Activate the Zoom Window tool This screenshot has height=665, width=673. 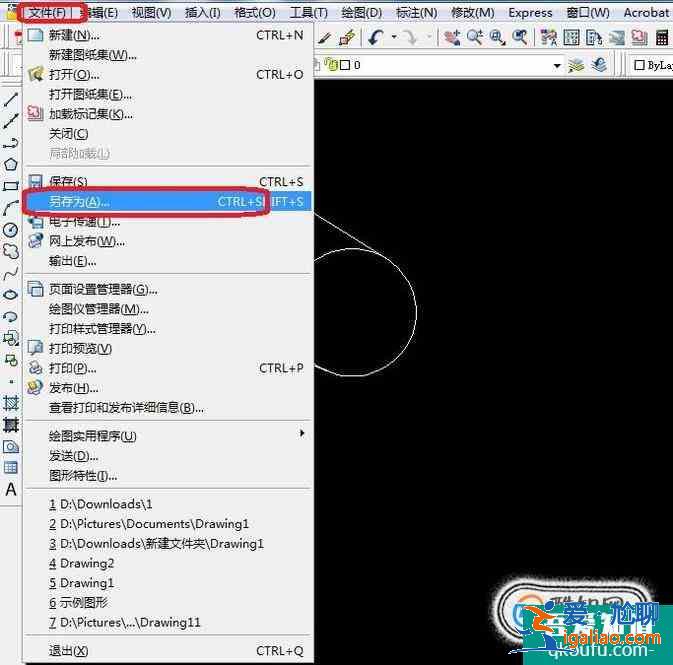497,38
